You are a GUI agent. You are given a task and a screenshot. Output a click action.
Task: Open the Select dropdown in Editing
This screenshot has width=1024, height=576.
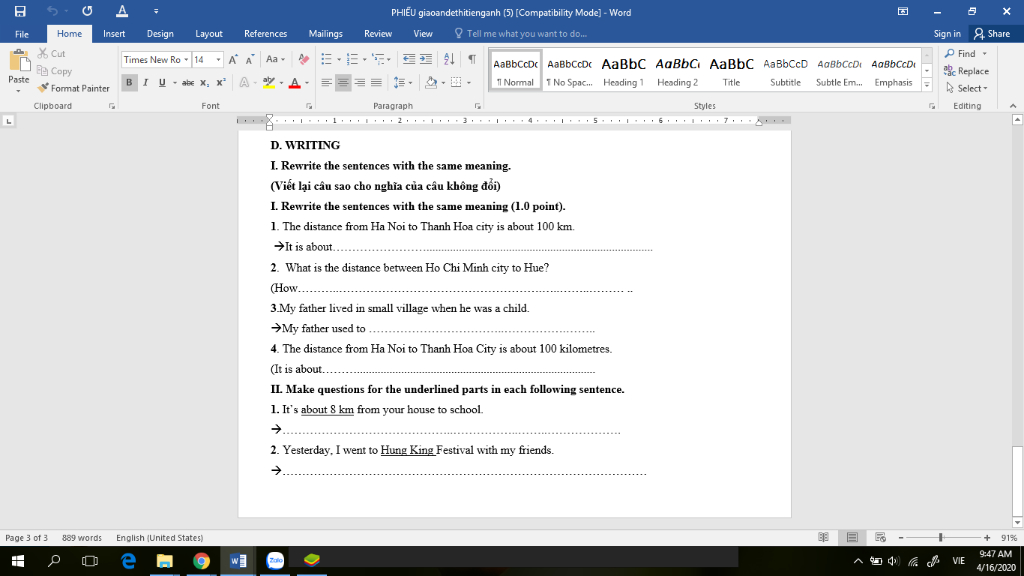967,88
